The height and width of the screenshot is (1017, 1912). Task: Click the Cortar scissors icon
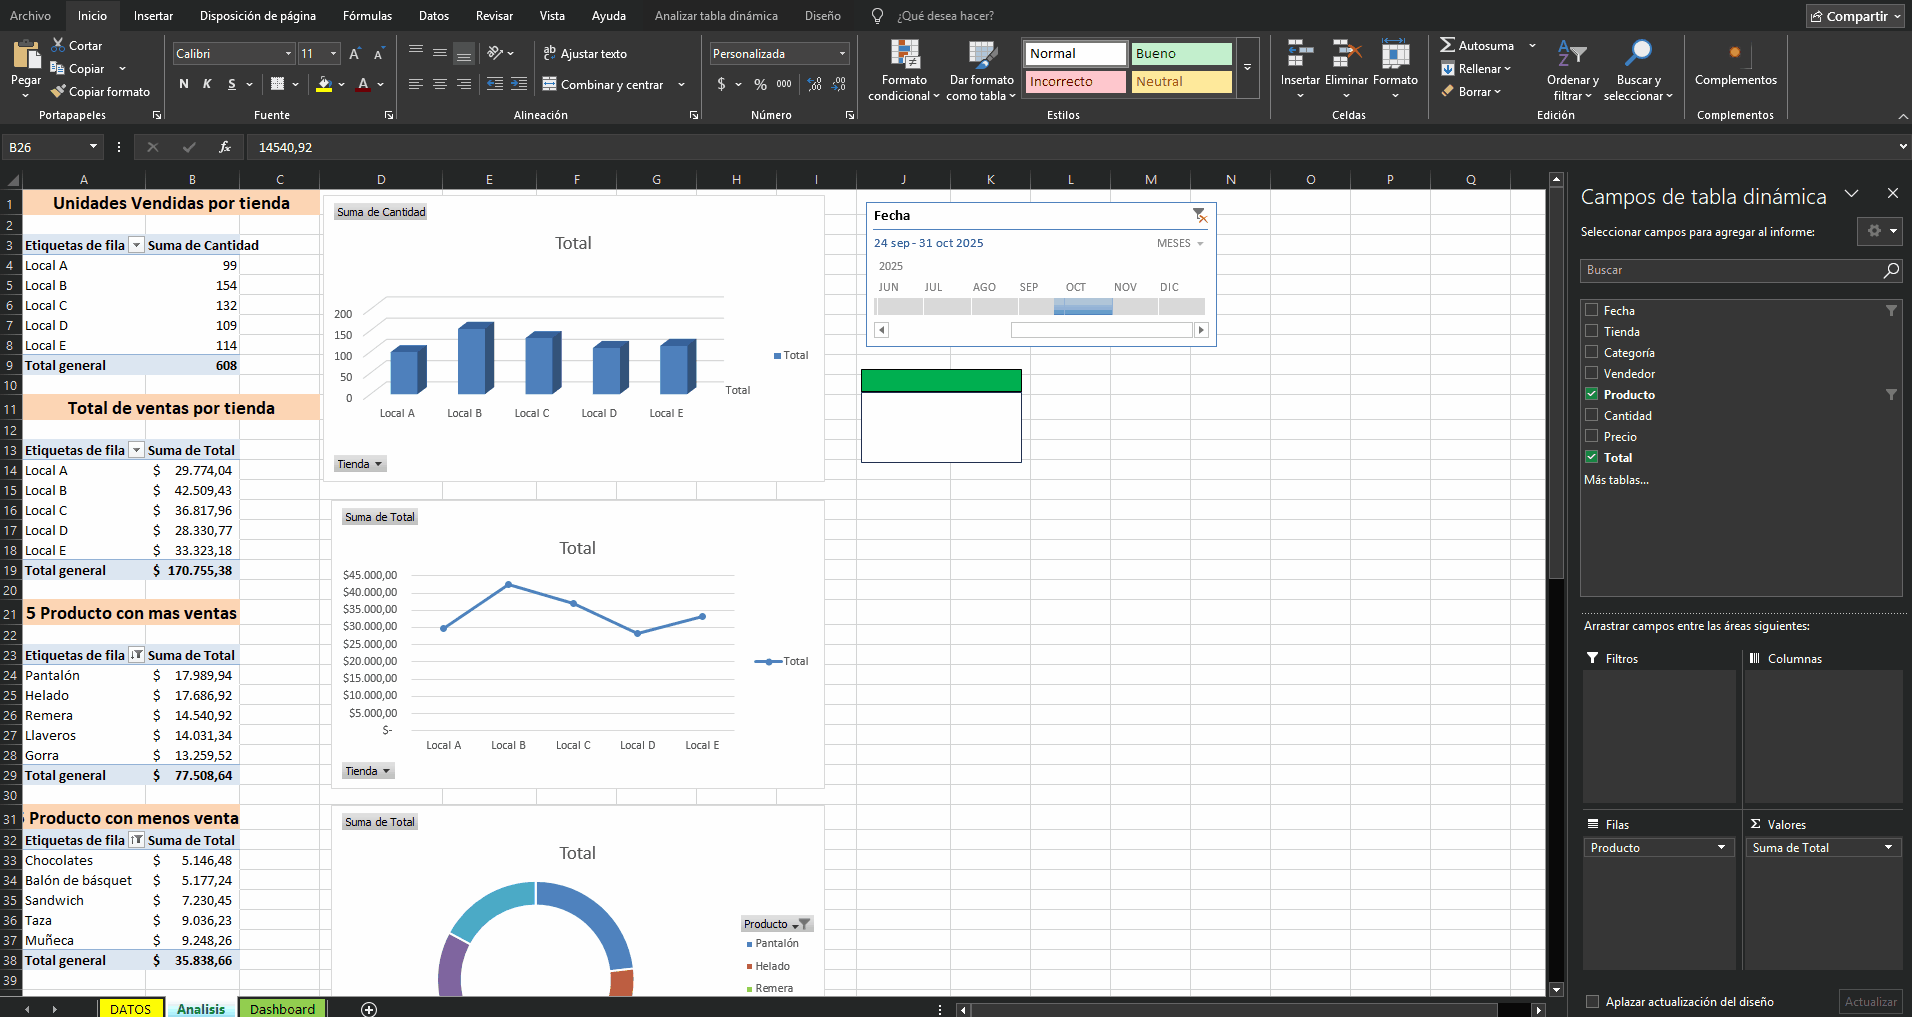click(58, 45)
